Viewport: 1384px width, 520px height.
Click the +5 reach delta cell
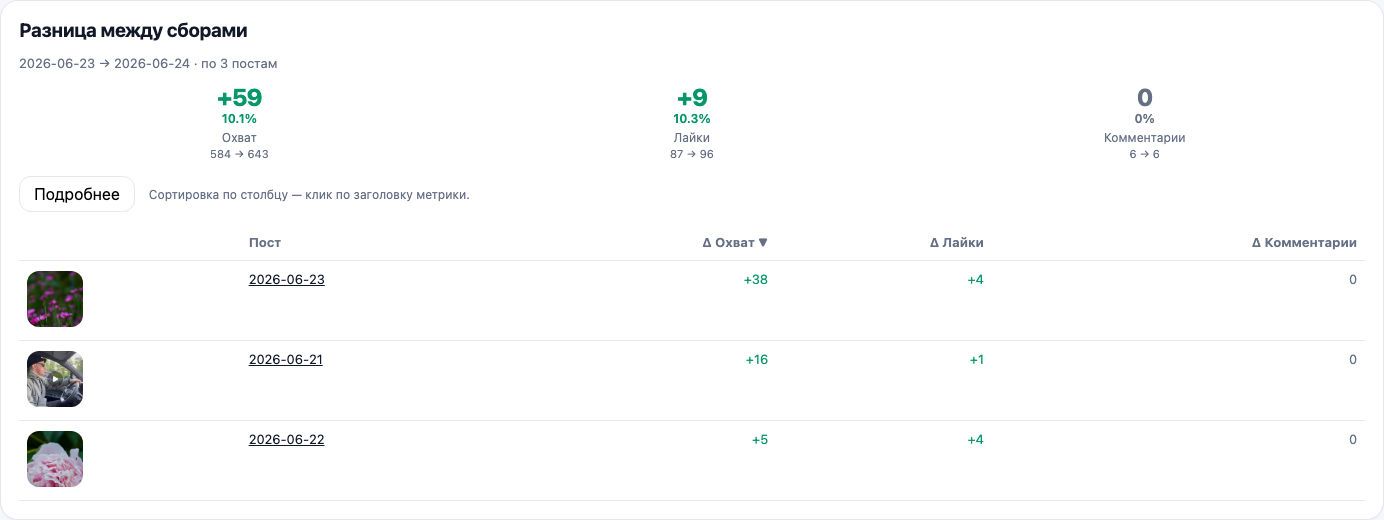click(x=760, y=439)
